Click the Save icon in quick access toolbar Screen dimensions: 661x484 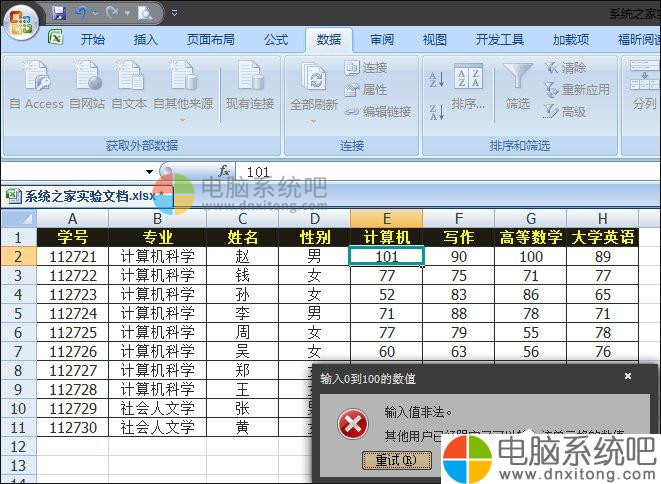tap(59, 13)
